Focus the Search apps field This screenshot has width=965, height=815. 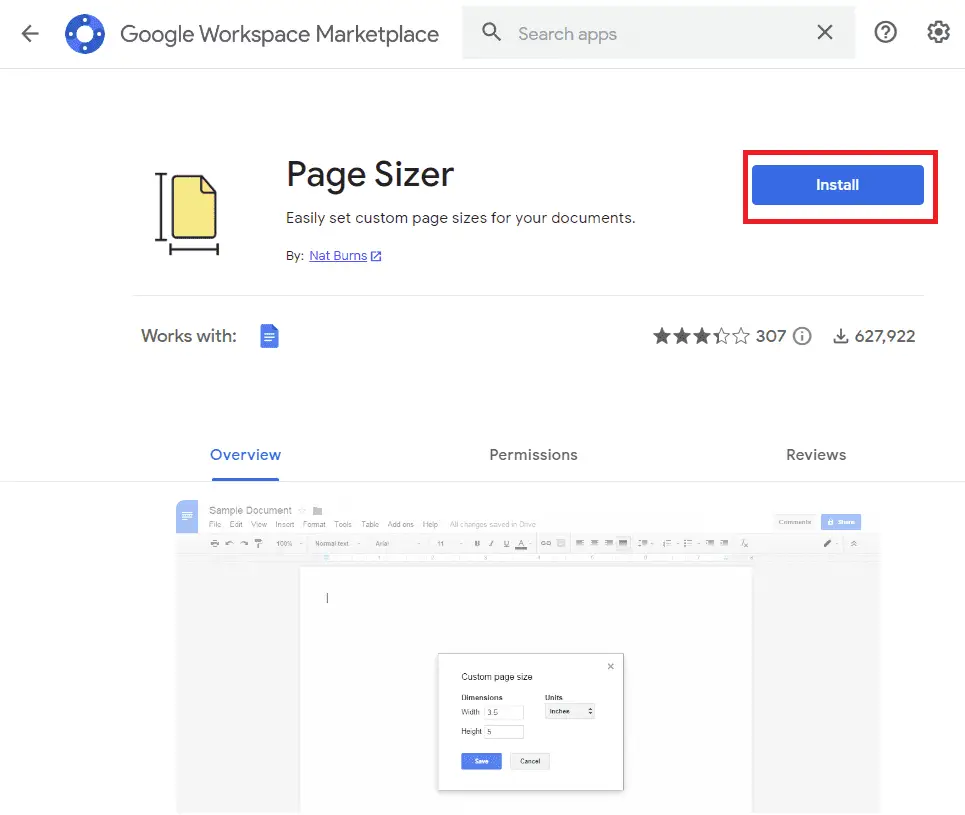659,33
